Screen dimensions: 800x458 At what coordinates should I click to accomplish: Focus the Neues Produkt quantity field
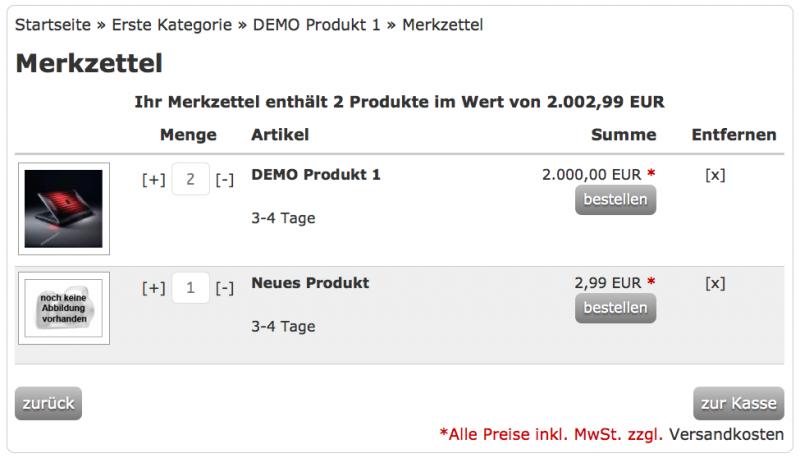click(x=189, y=288)
